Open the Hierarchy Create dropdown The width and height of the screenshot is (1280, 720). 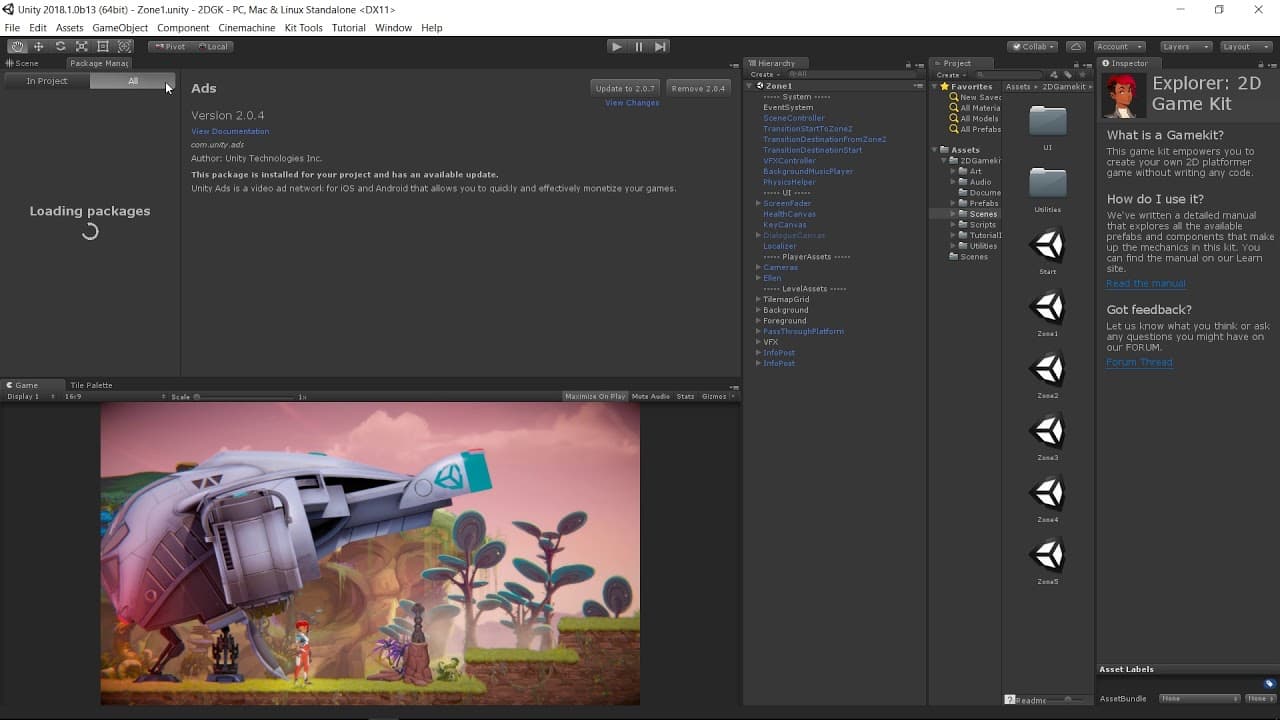(x=764, y=74)
